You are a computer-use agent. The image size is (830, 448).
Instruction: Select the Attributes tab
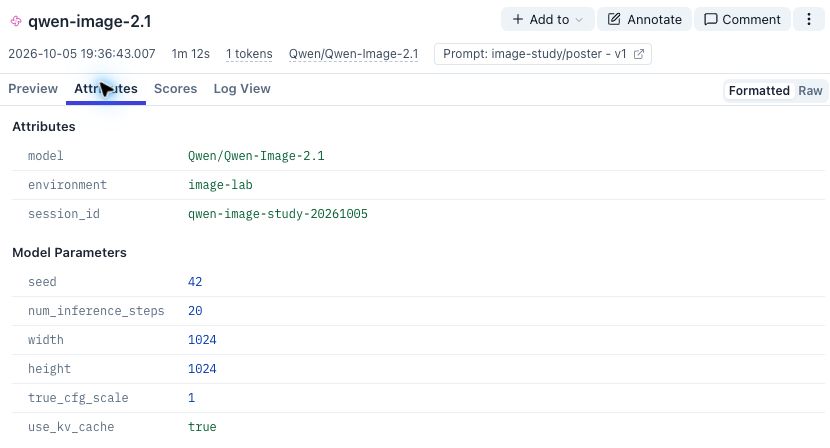[x=106, y=88]
